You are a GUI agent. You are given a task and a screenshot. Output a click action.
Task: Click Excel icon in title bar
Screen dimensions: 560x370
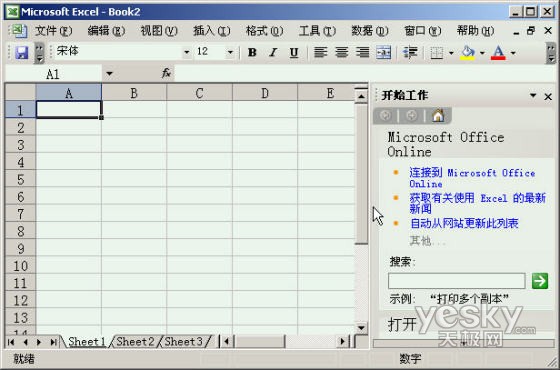tap(12, 12)
